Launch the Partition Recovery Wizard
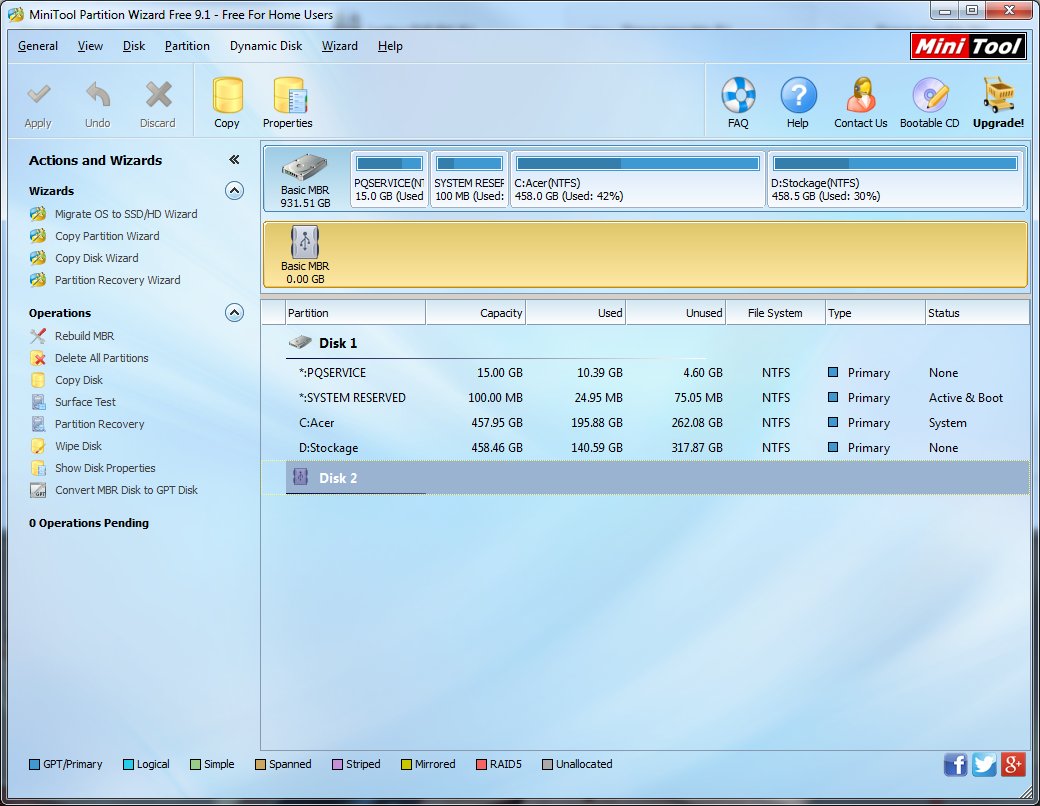 (x=105, y=279)
